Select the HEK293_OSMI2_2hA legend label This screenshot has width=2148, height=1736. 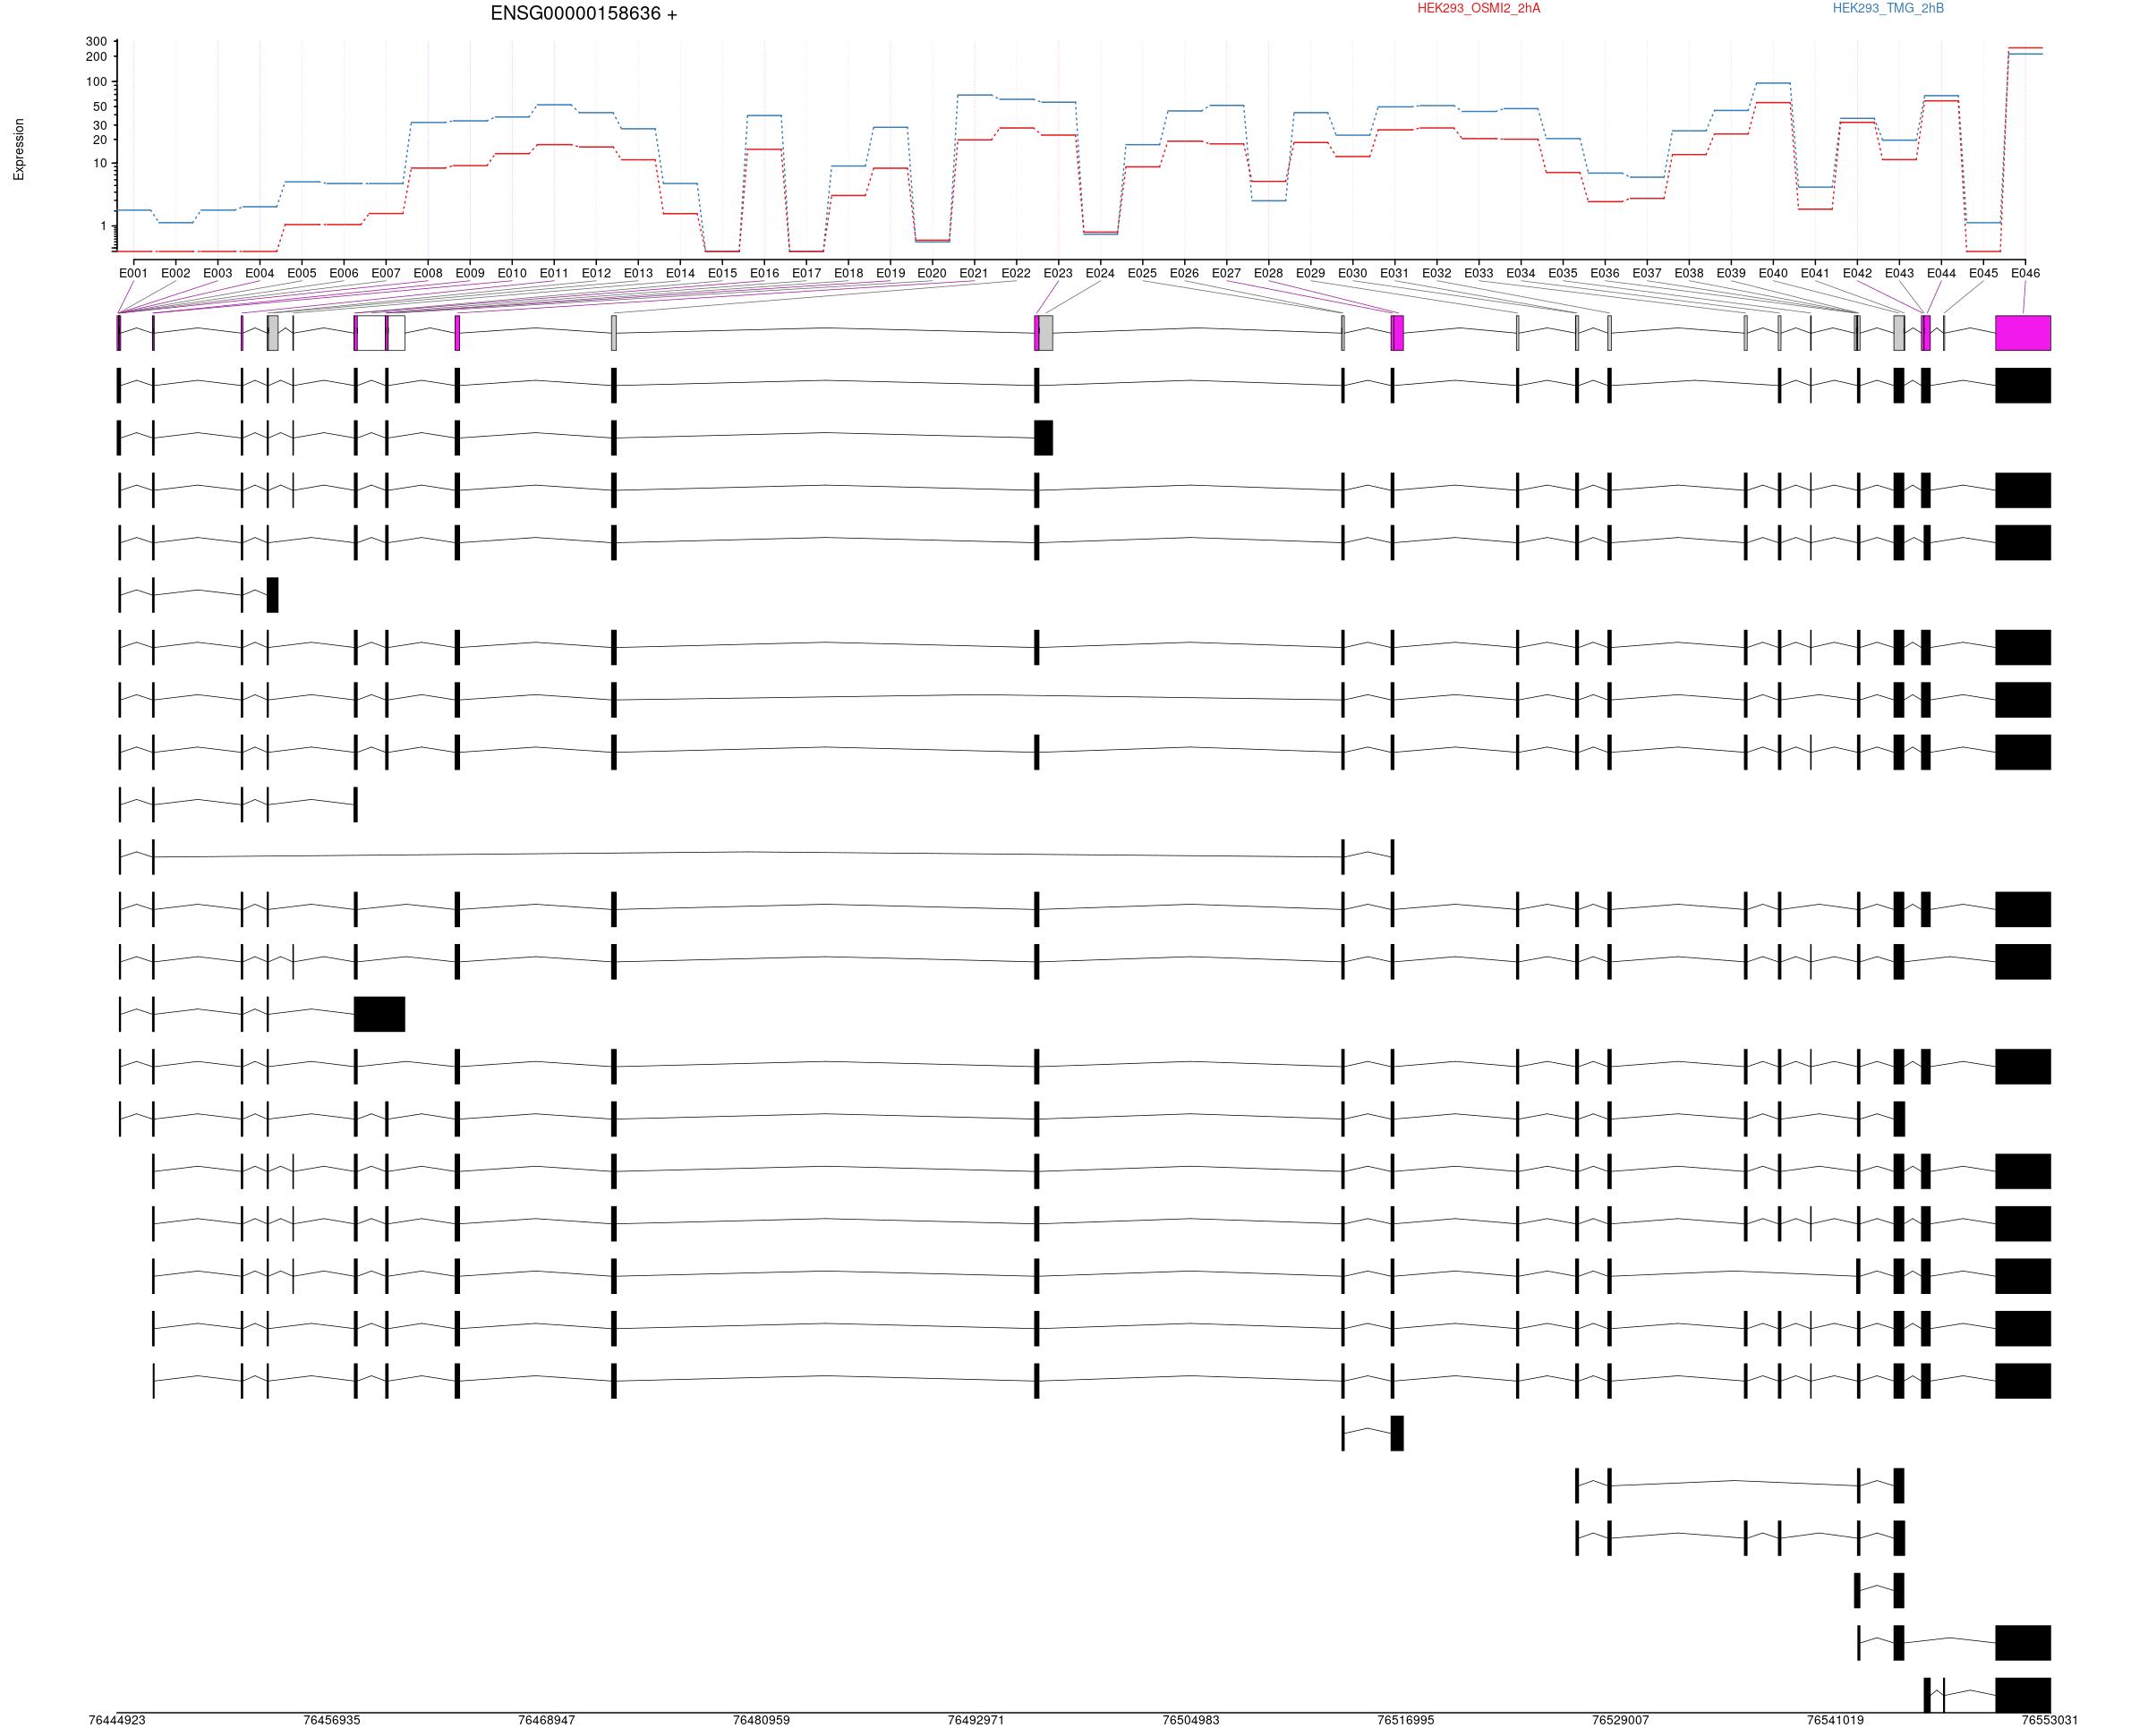click(x=1478, y=8)
